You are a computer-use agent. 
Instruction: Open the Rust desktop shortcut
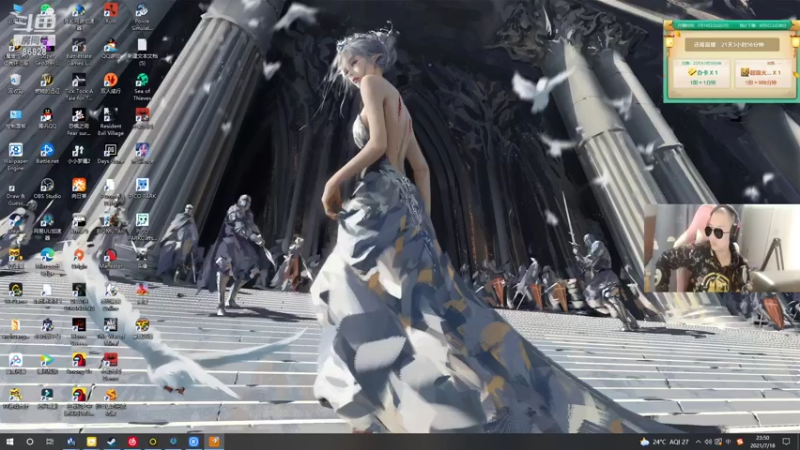point(110,10)
